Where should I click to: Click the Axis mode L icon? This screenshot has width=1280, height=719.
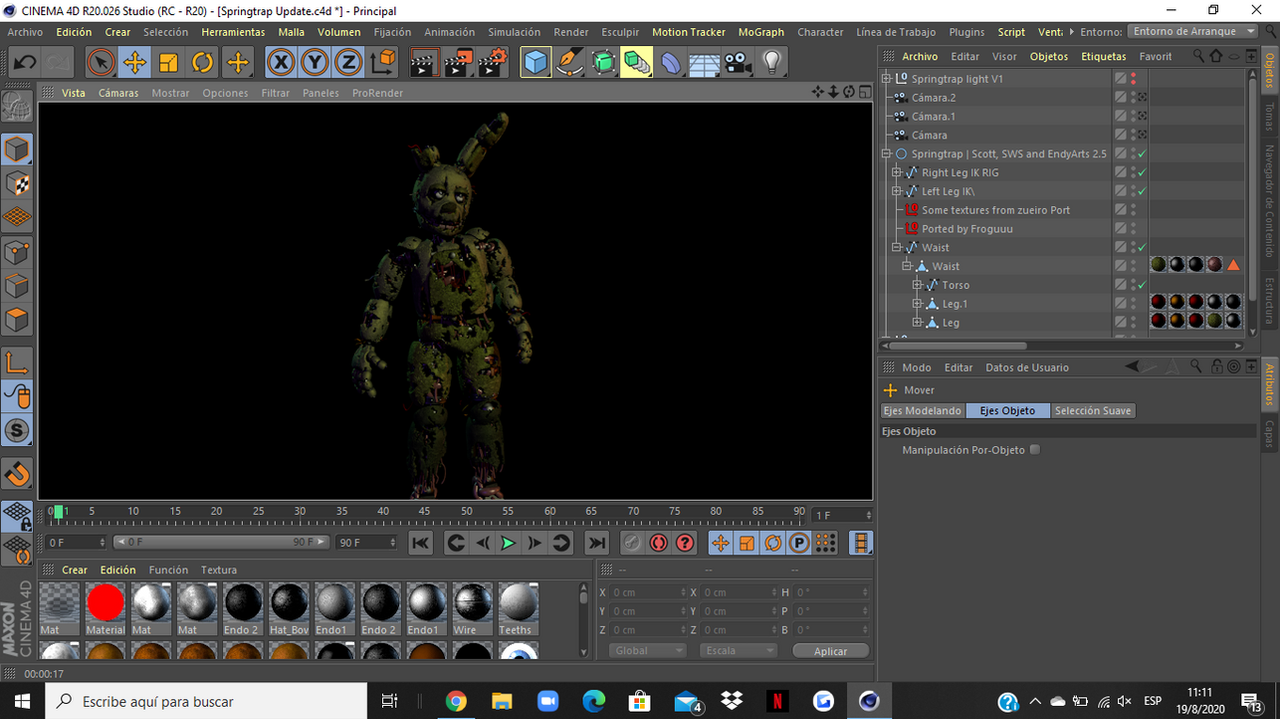17,362
